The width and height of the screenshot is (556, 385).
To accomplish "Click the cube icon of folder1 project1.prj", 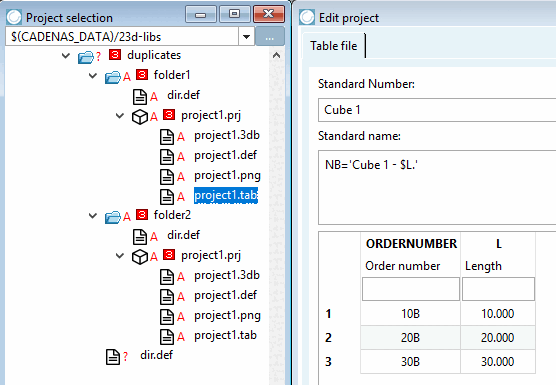I will pyautogui.click(x=139, y=117).
